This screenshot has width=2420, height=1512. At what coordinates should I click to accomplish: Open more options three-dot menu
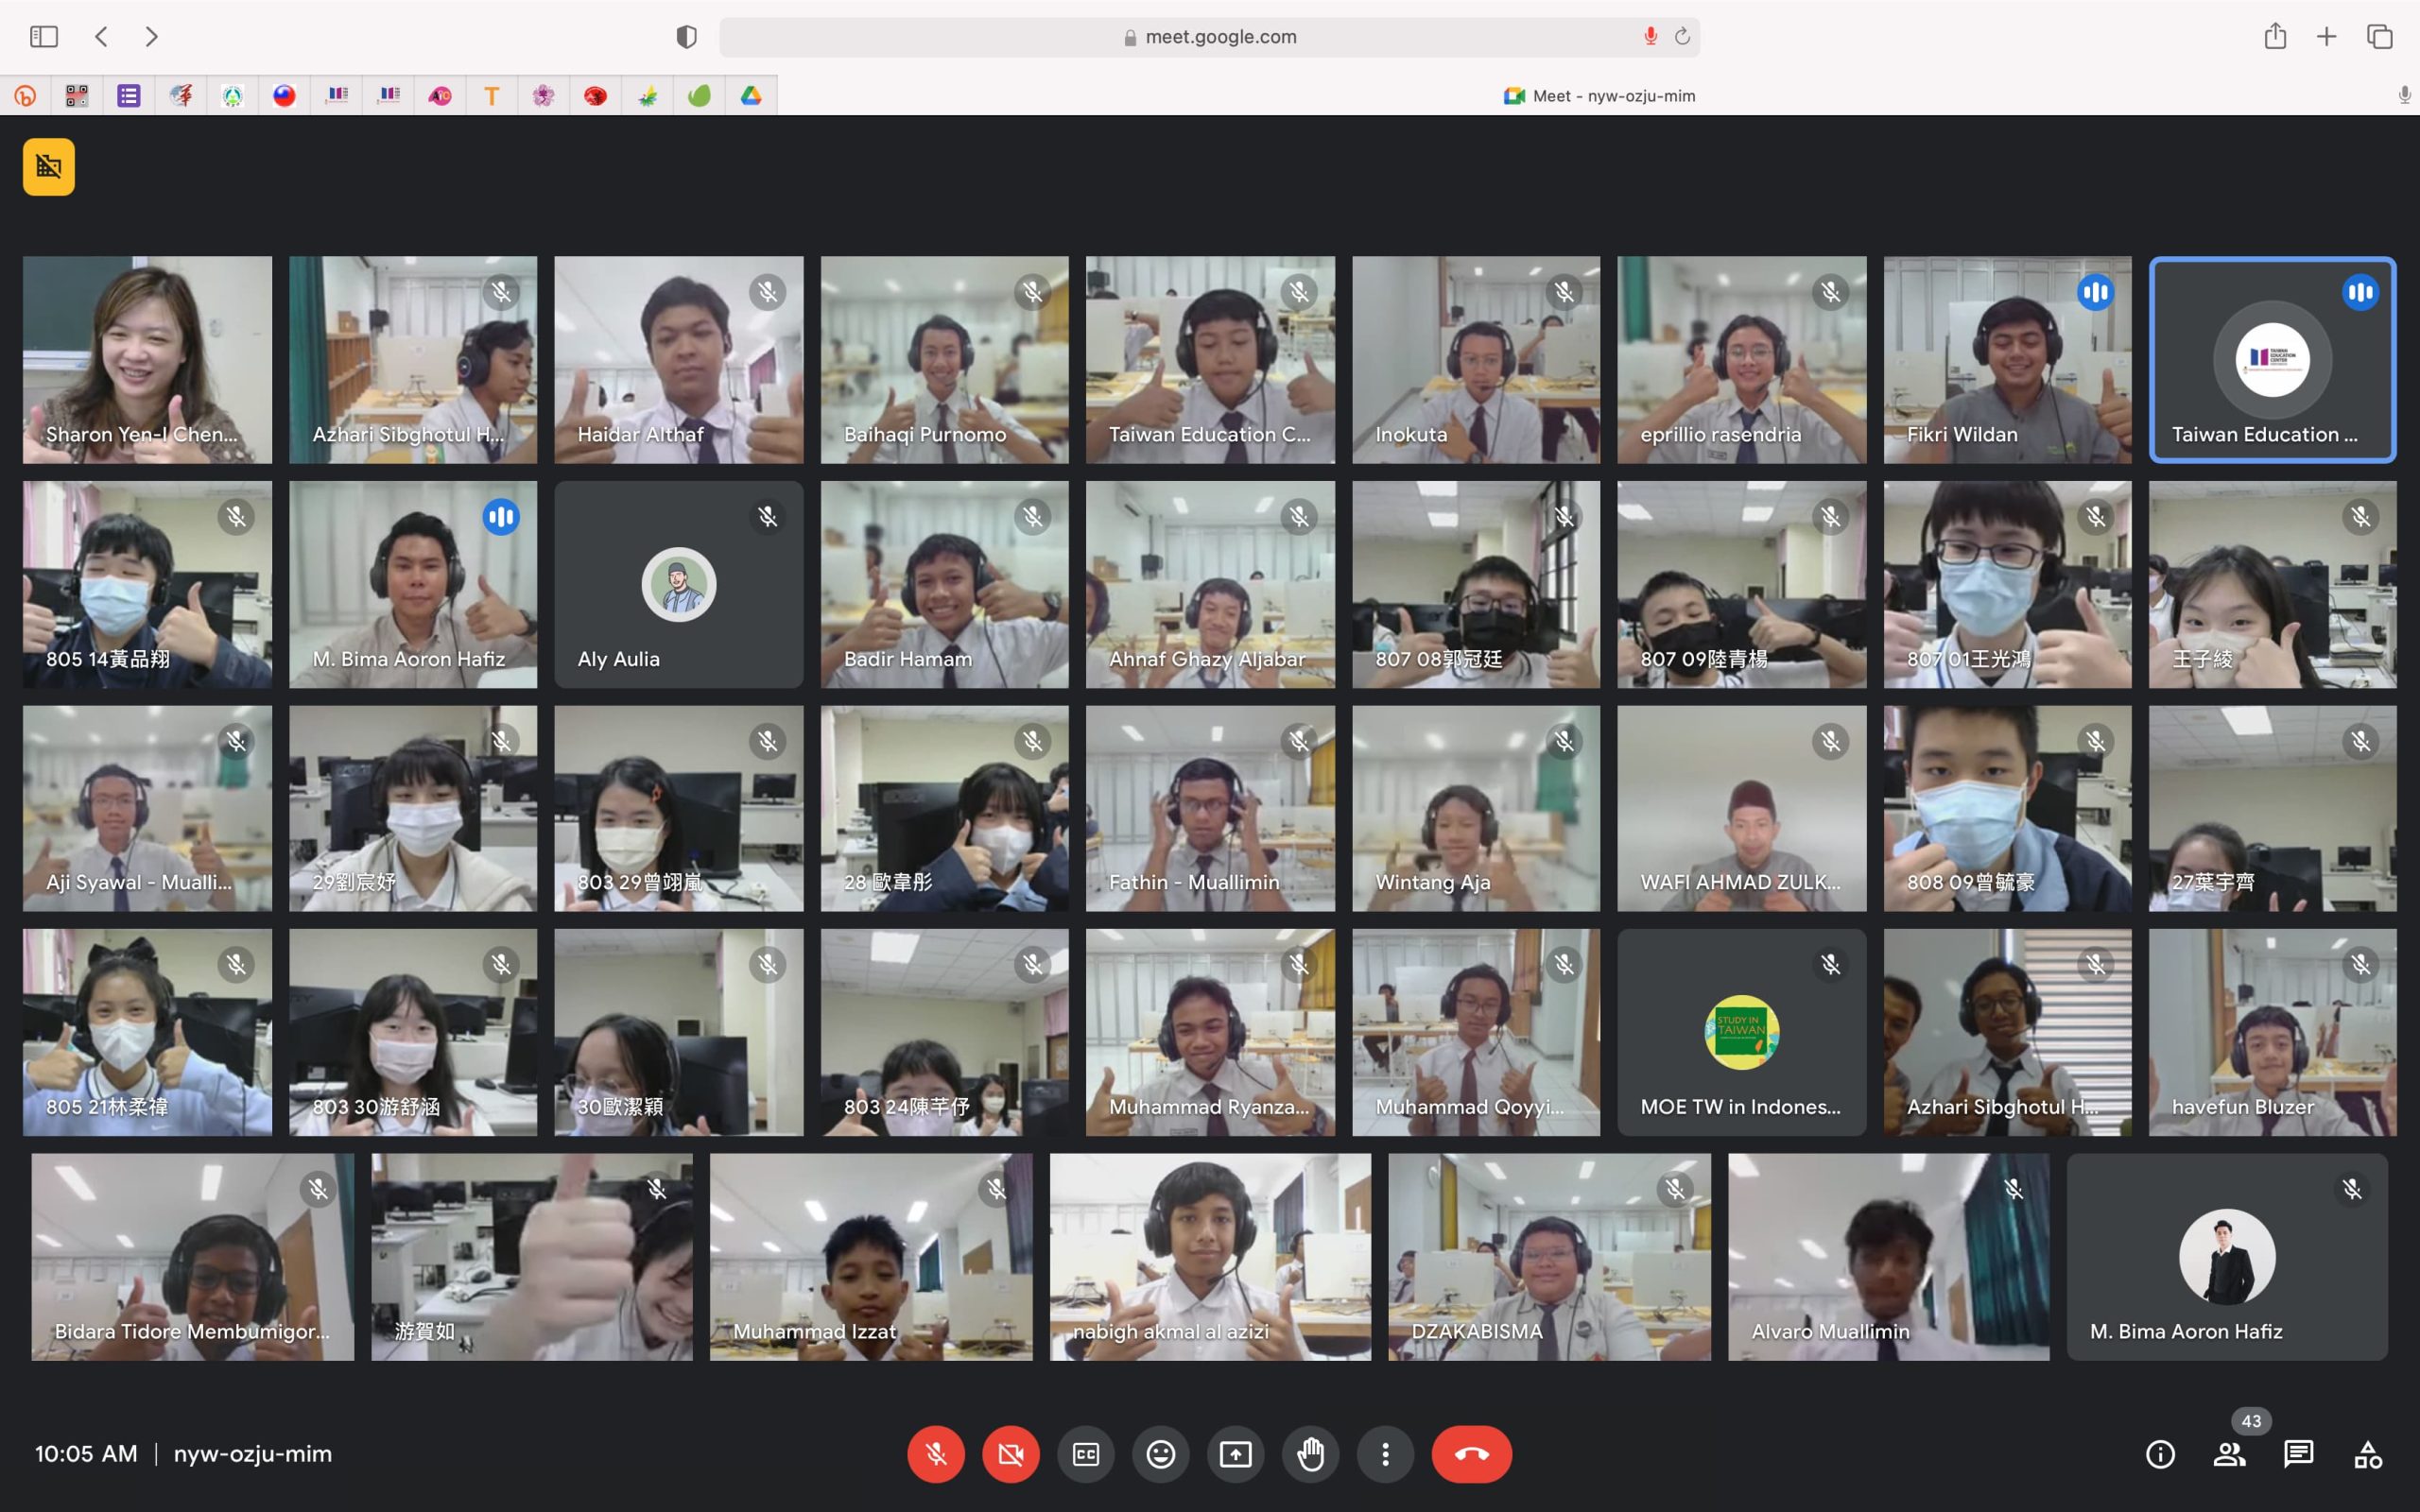1385,1454
